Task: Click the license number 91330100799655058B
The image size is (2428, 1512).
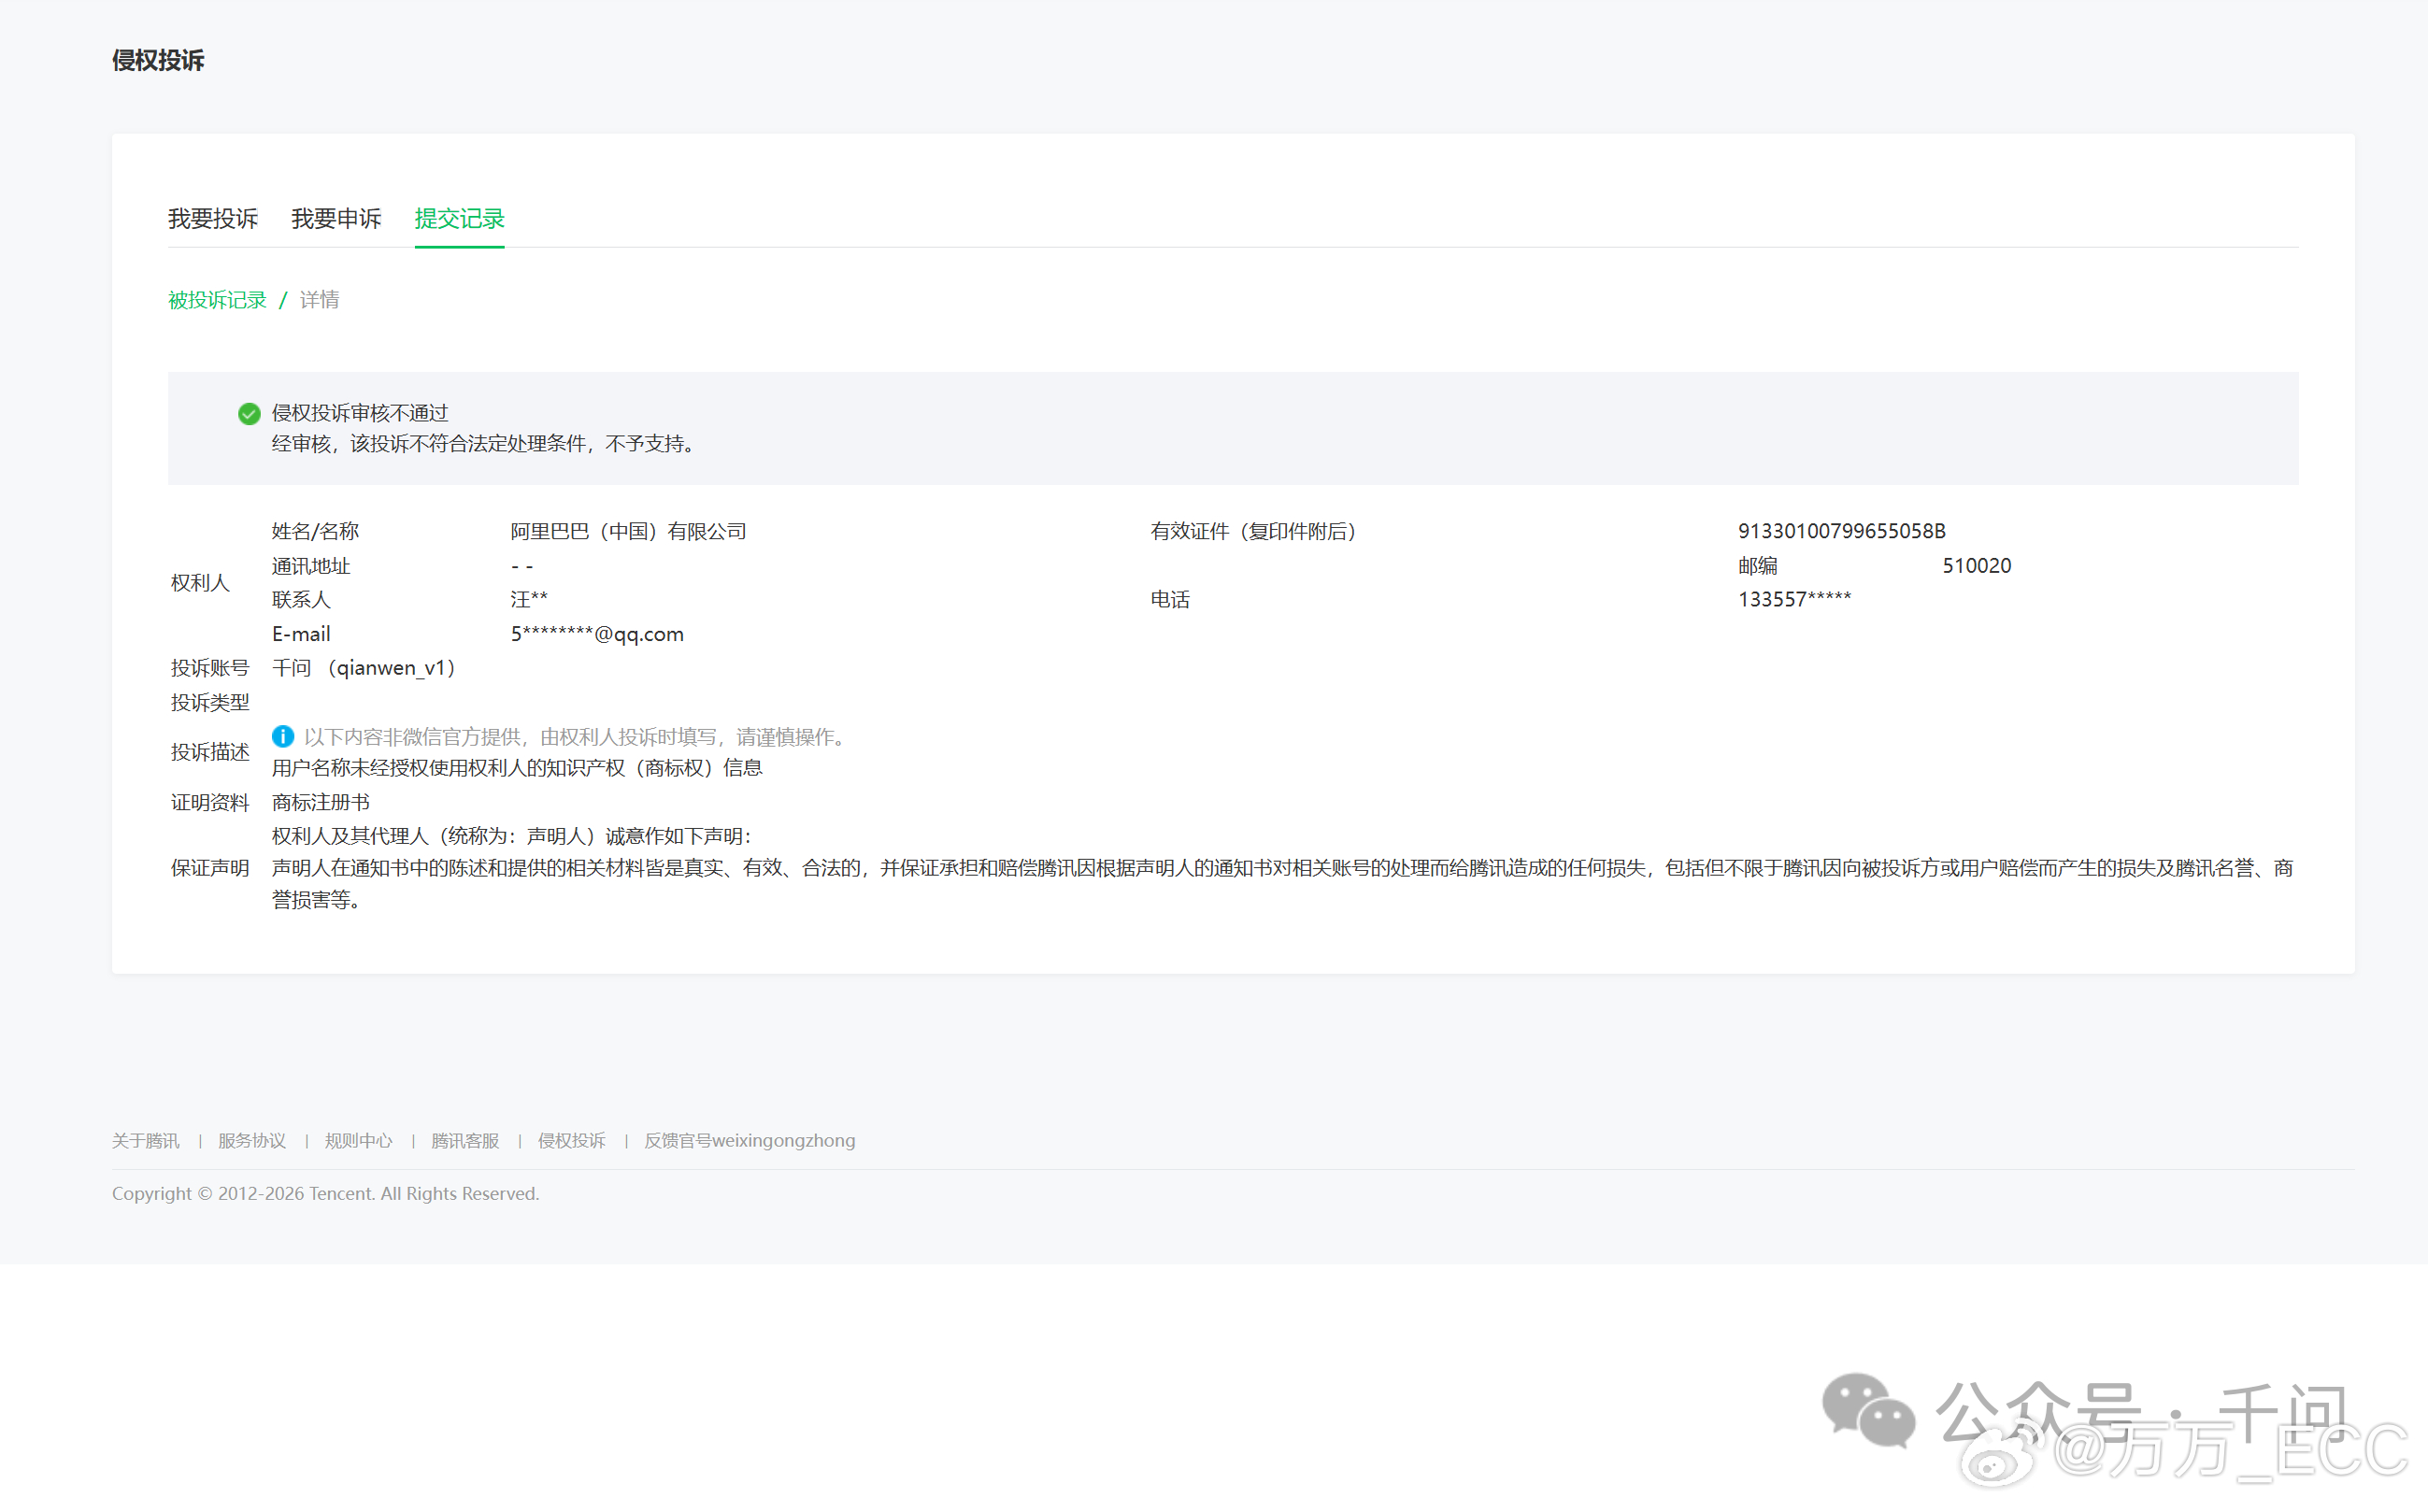Action: (x=1841, y=531)
